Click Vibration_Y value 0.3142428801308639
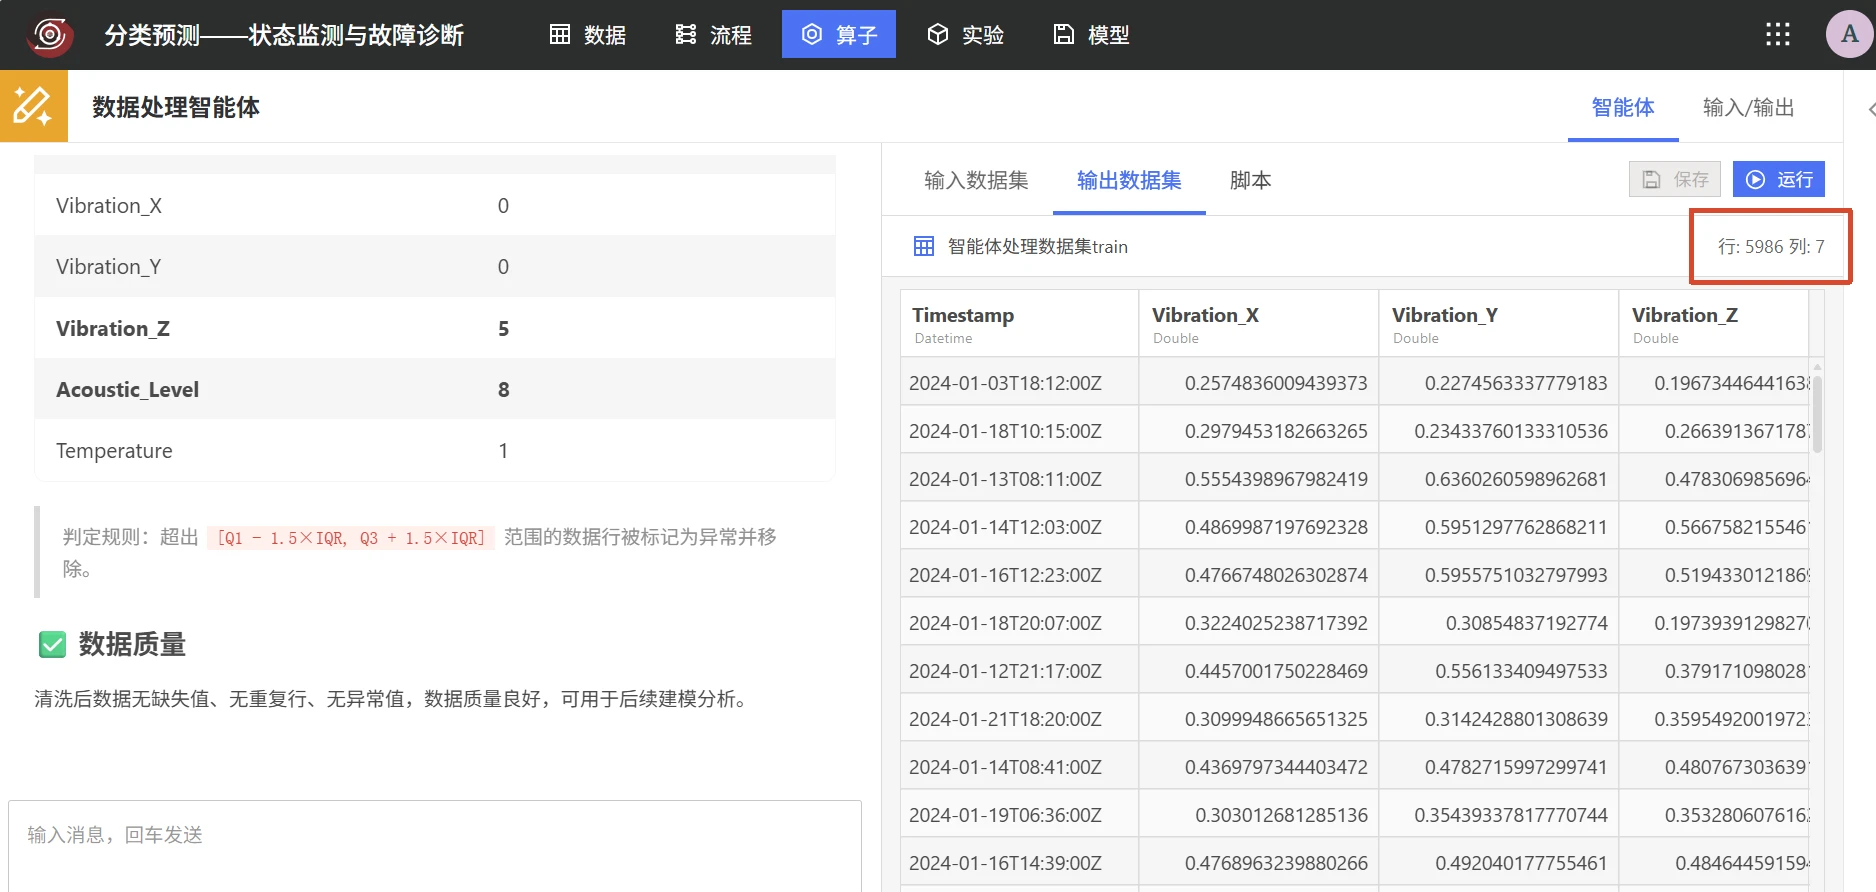 1499,718
